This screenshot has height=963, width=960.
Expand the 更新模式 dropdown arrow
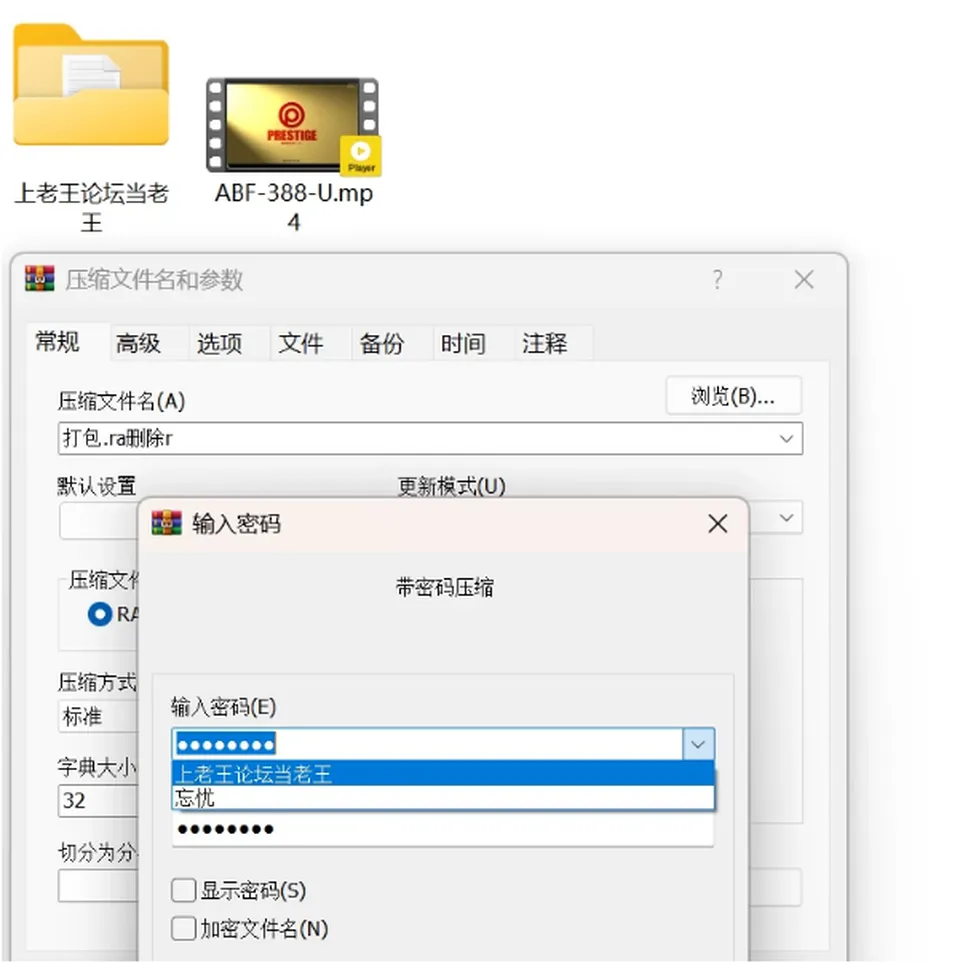[786, 518]
